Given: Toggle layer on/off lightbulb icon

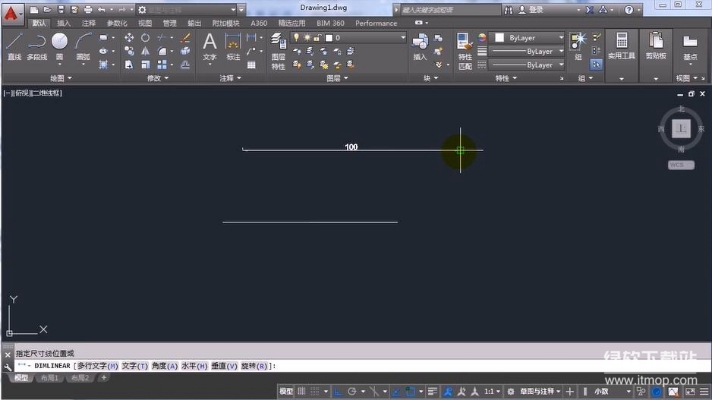Looking at the screenshot, I should coord(297,38).
